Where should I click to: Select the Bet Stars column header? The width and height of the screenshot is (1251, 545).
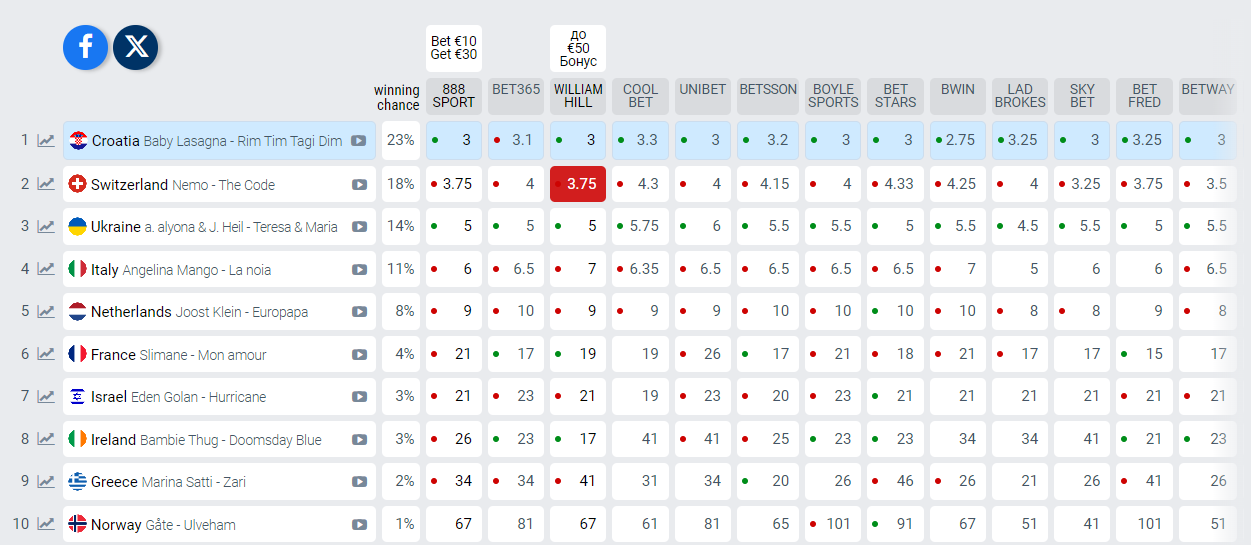(895, 96)
